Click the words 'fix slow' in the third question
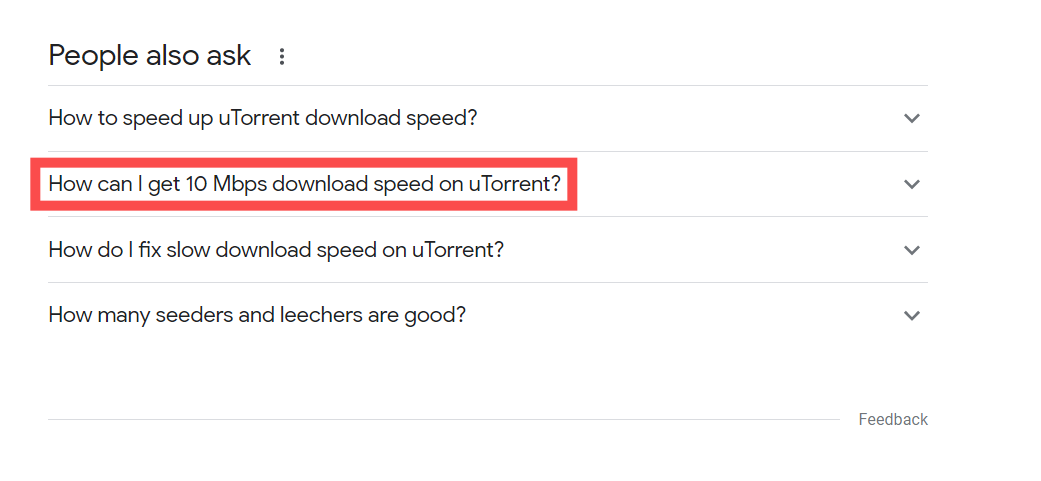1041x481 pixels. pyautogui.click(x=179, y=250)
